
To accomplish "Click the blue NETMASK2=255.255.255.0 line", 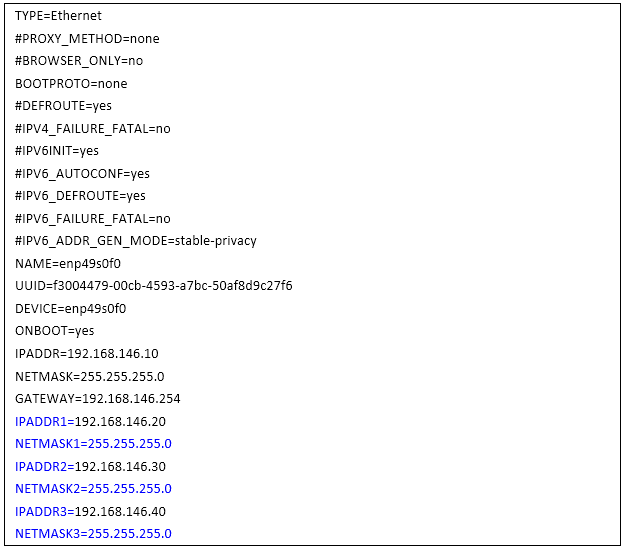I will (x=93, y=489).
